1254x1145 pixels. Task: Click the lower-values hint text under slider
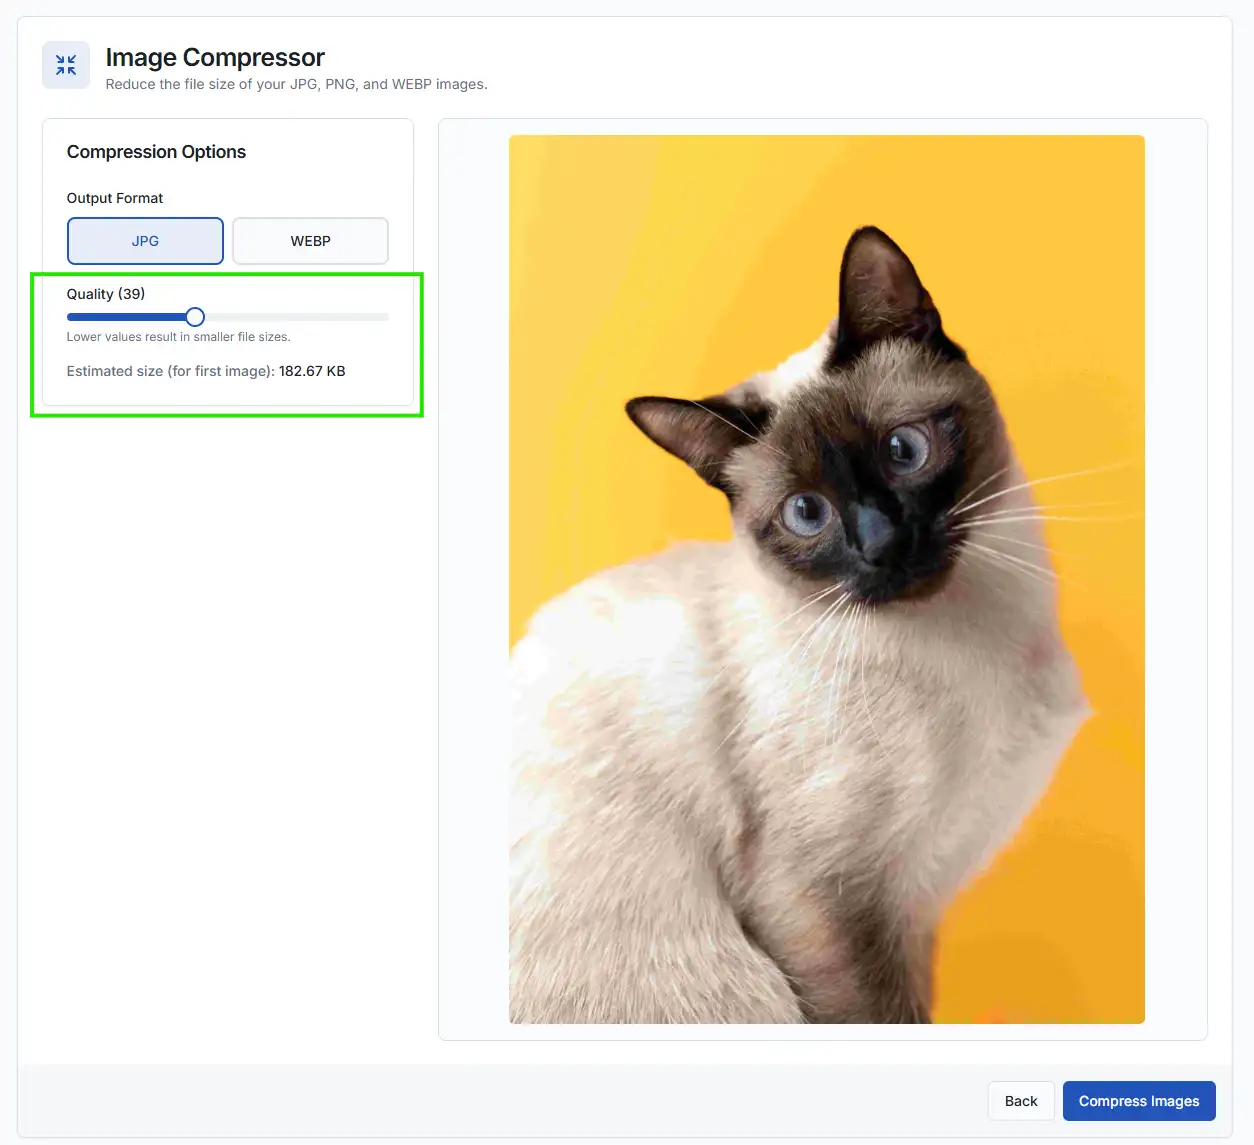(x=178, y=337)
